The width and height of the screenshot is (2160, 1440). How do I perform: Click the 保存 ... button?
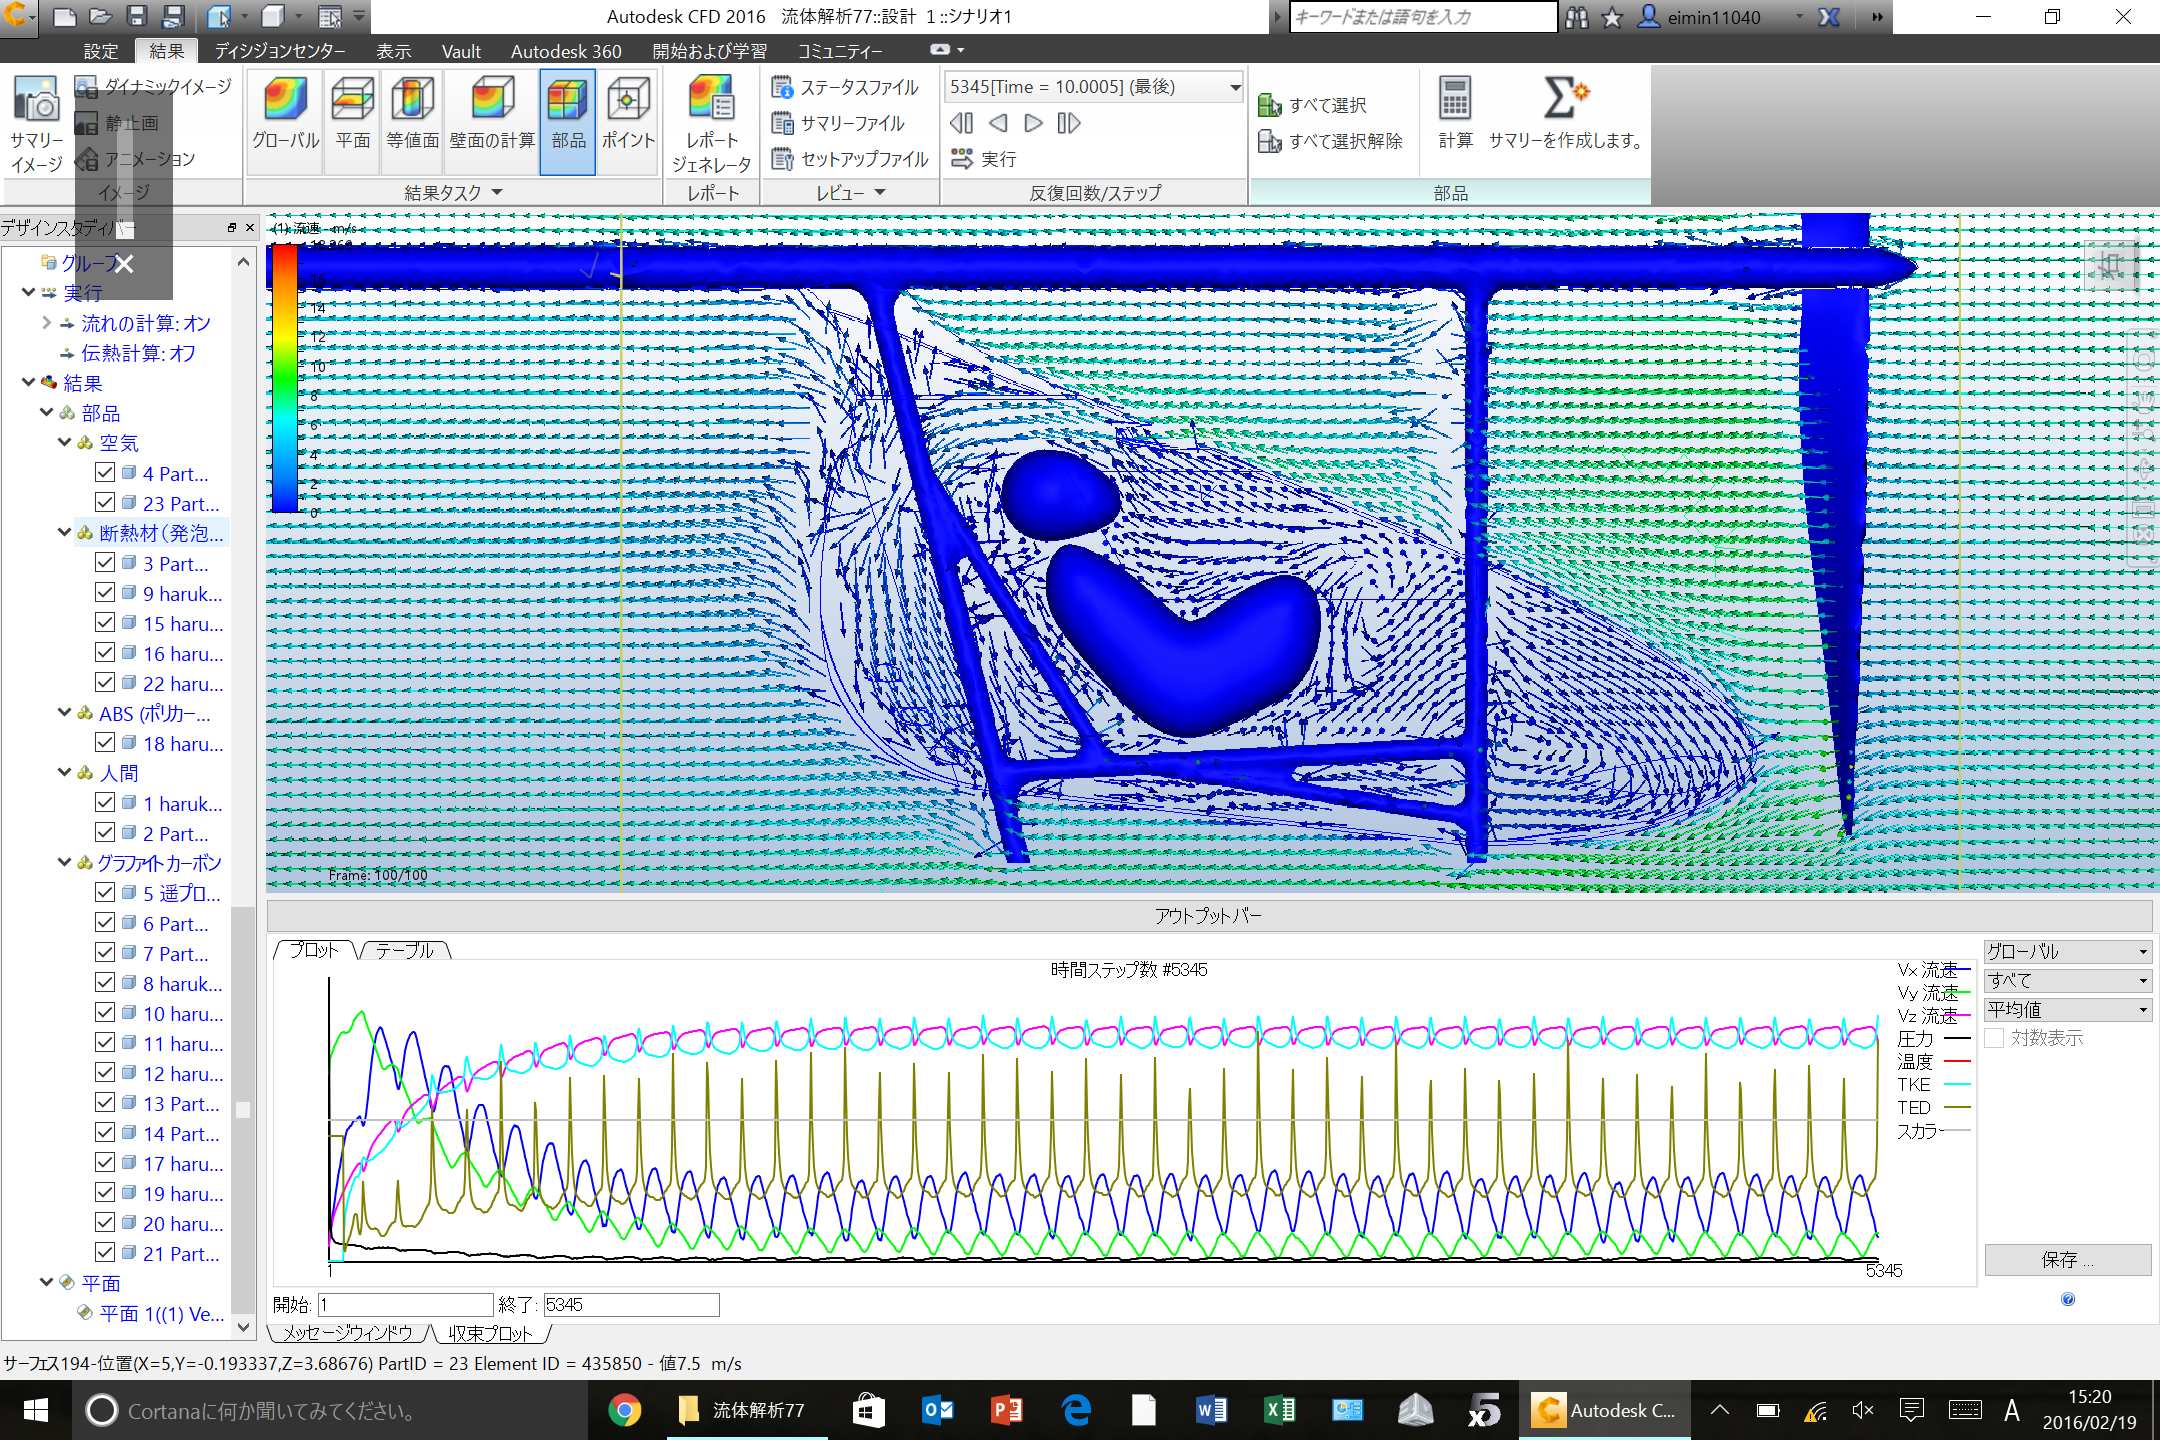2067,1260
